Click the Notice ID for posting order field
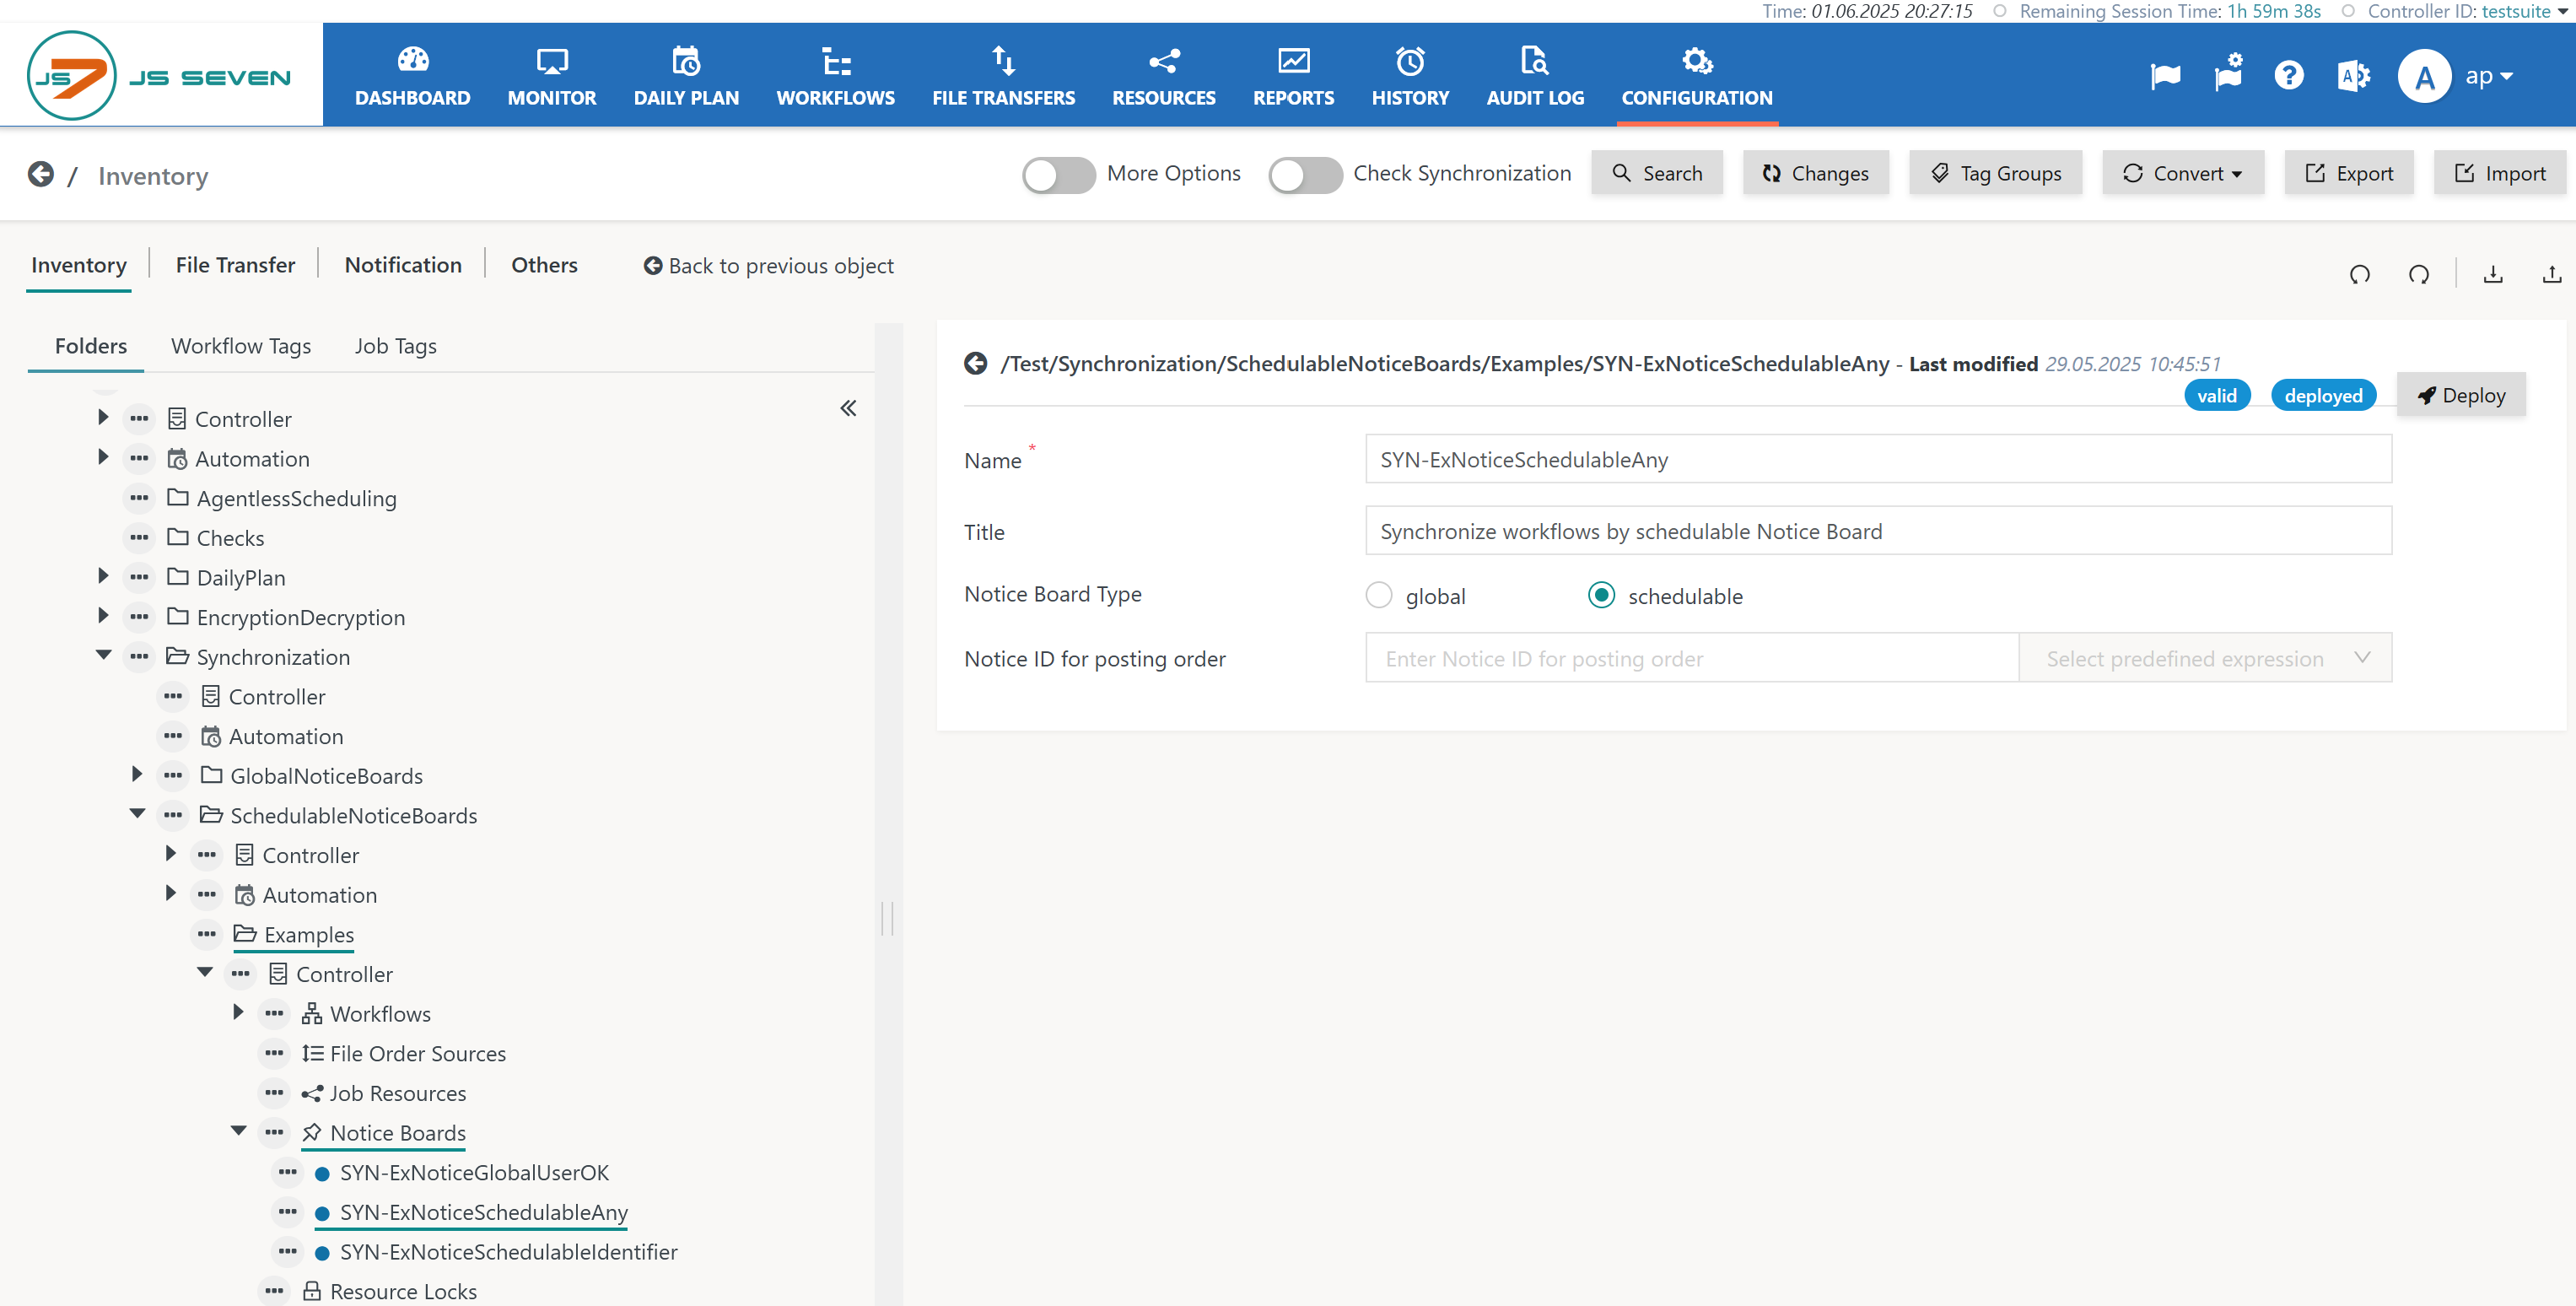2576x1306 pixels. tap(1692, 658)
